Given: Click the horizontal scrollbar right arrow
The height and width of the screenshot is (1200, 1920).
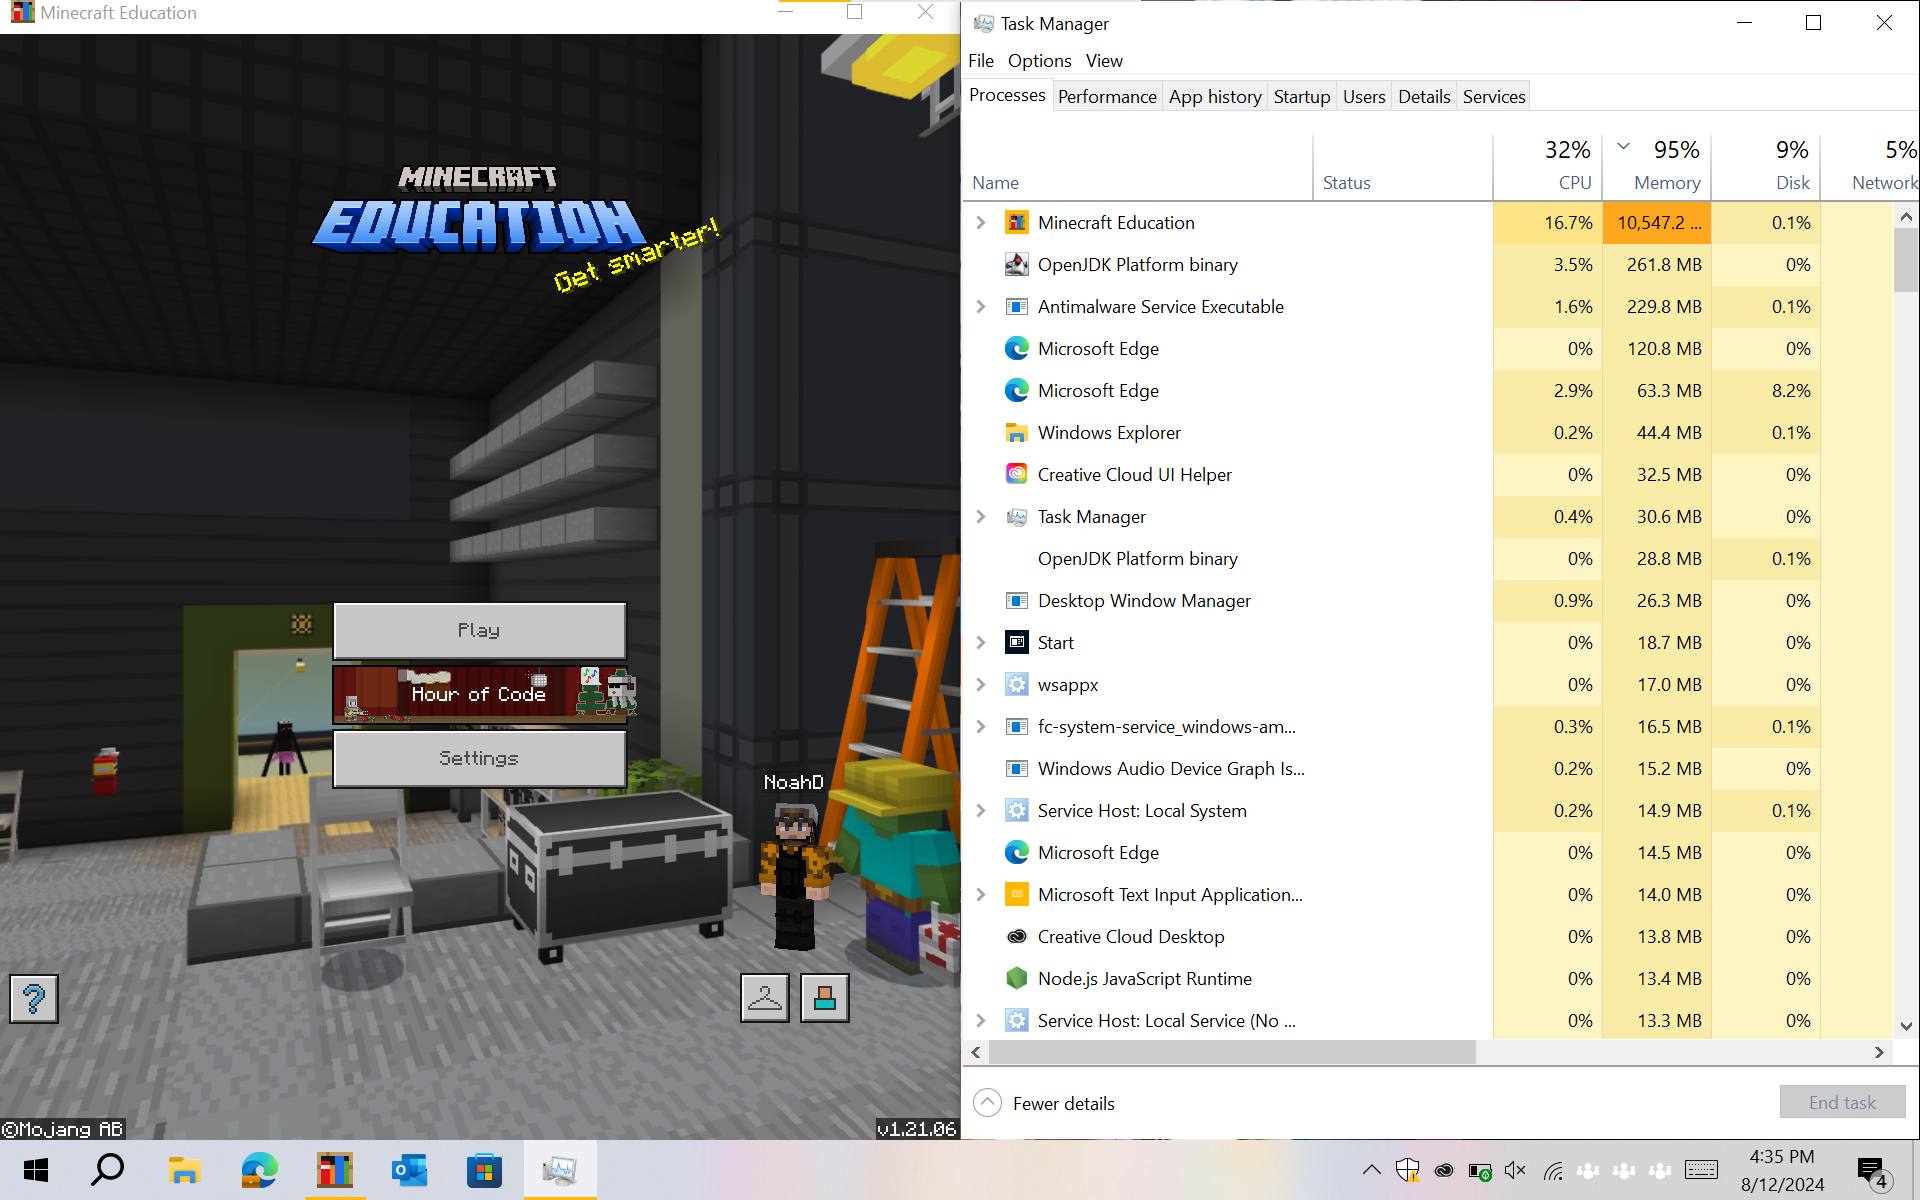Looking at the screenshot, I should click(1879, 1052).
